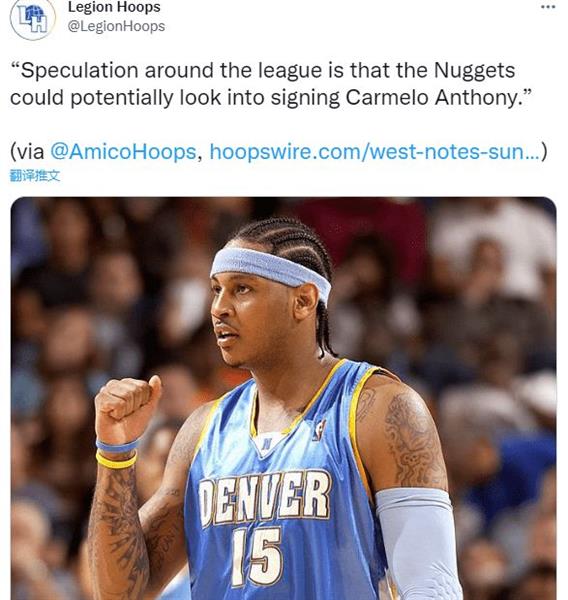Open the attached Denver jersey photo
The height and width of the screenshot is (600, 568).
click(283, 398)
